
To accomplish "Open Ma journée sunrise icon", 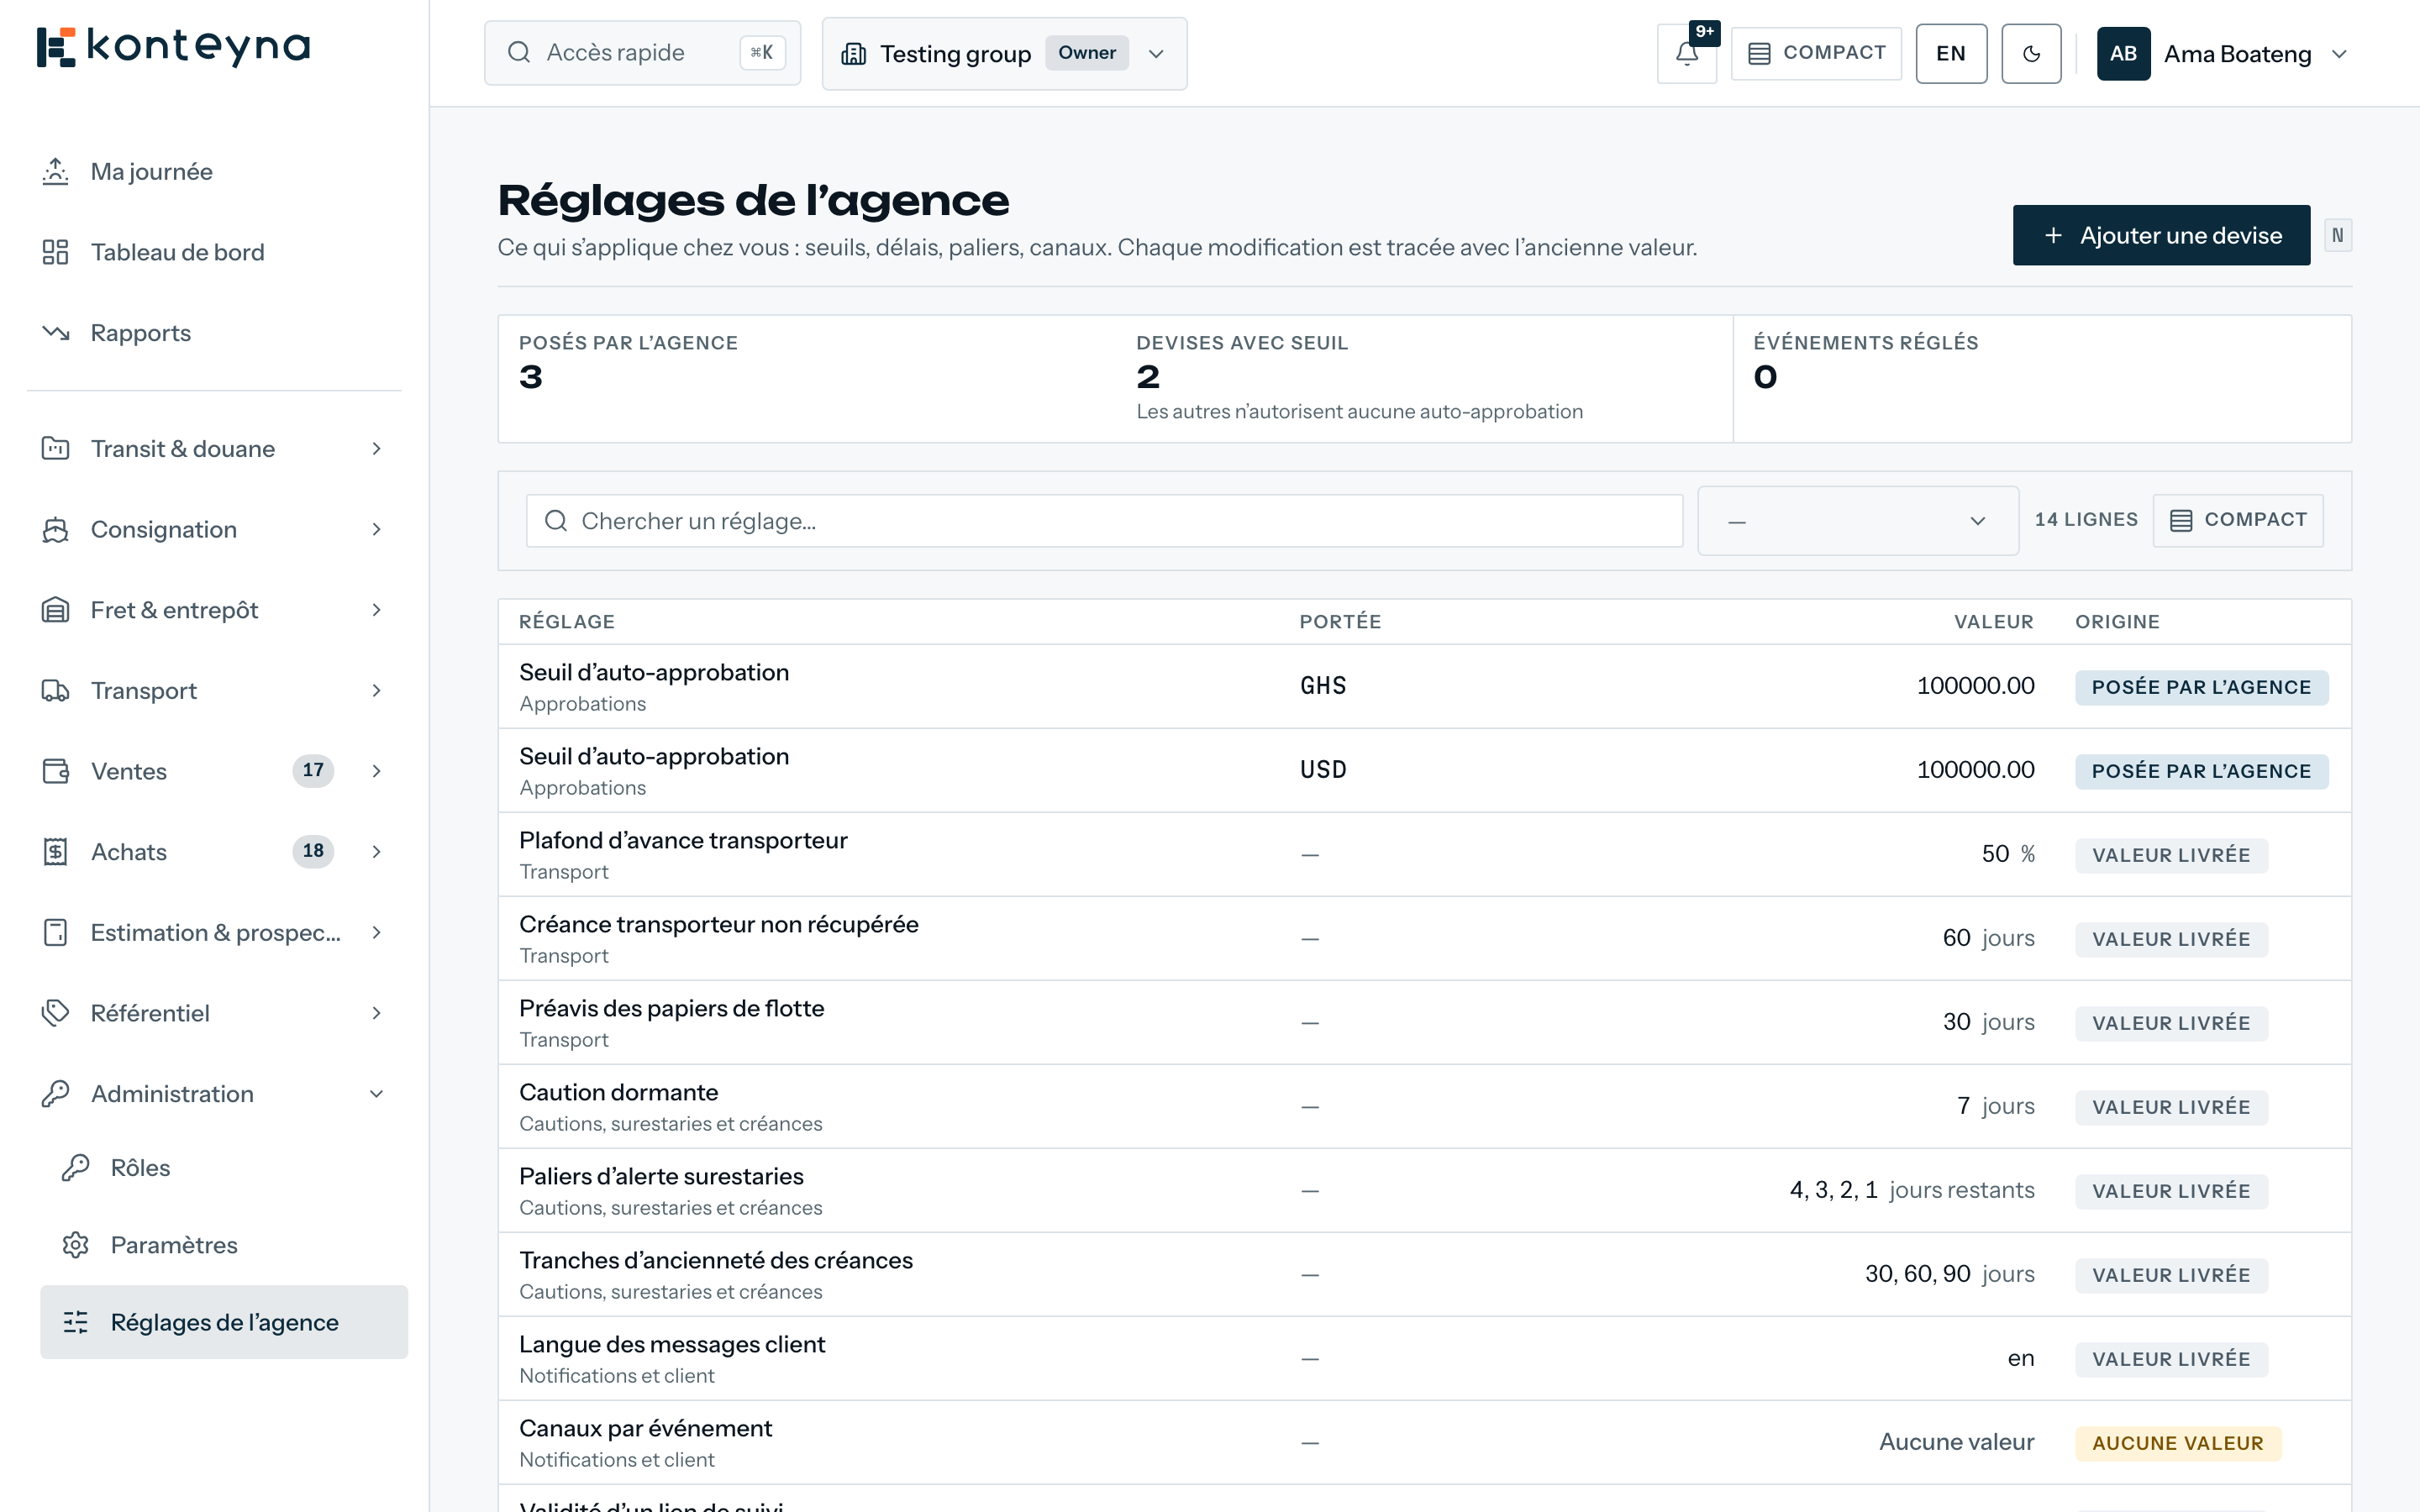I will (55, 171).
